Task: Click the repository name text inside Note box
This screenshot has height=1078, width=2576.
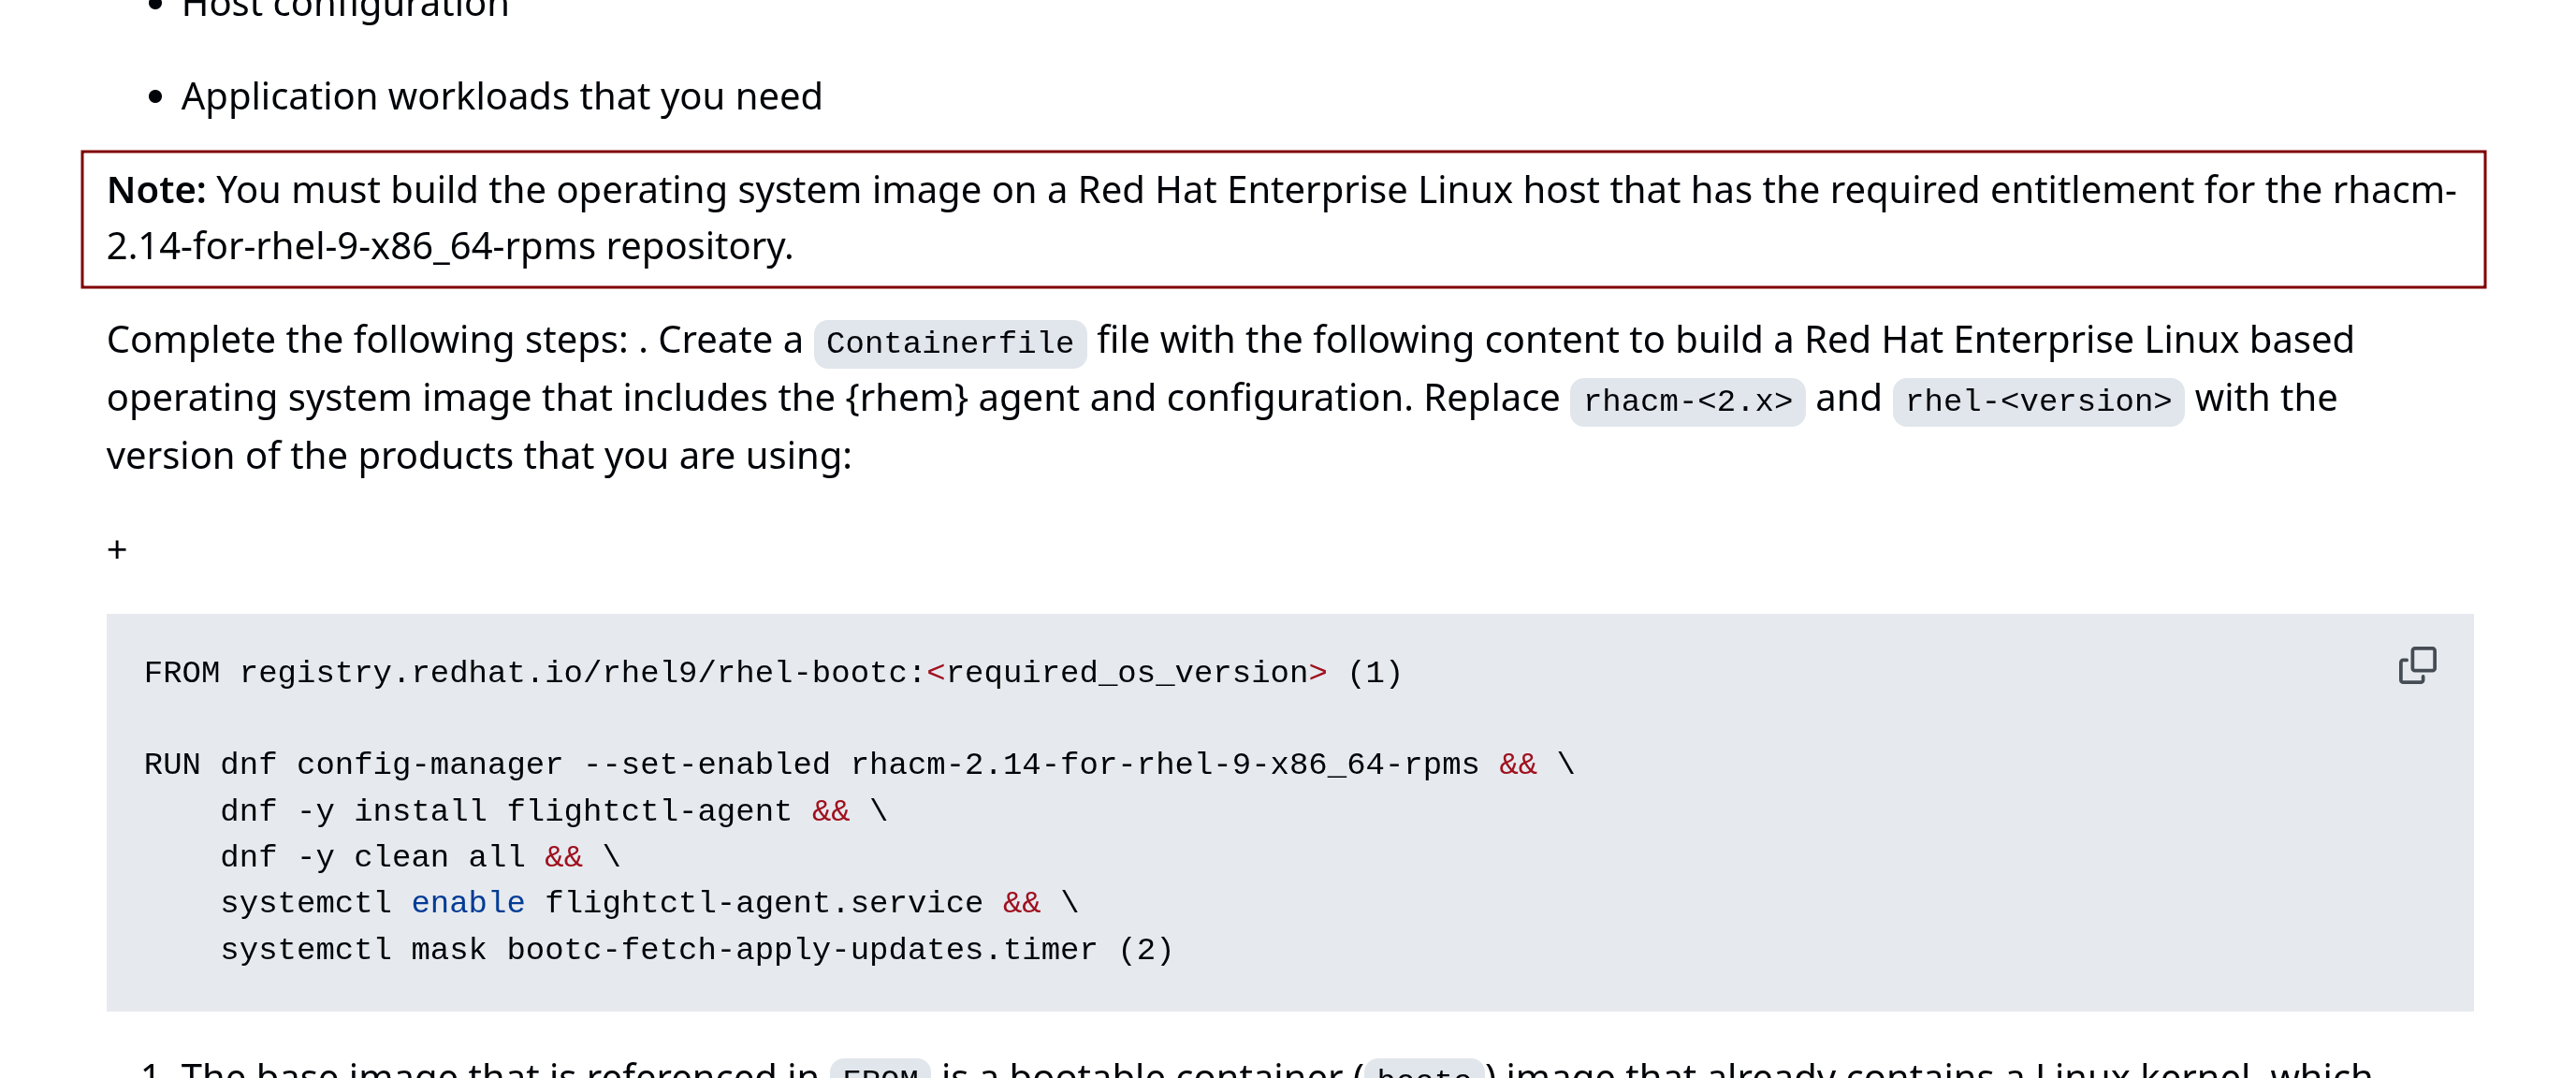Action: 350,247
